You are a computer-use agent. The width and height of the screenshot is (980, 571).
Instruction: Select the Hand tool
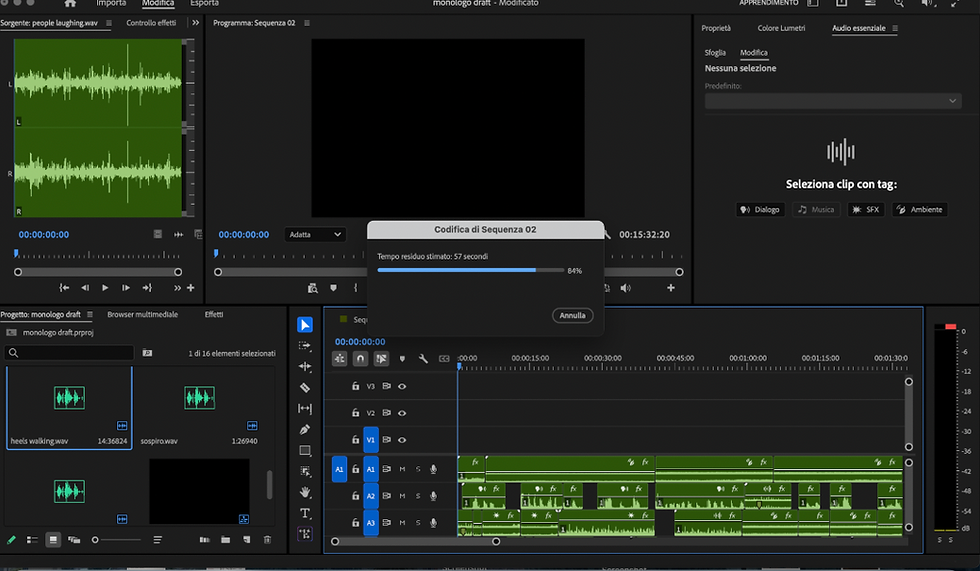[x=305, y=492]
